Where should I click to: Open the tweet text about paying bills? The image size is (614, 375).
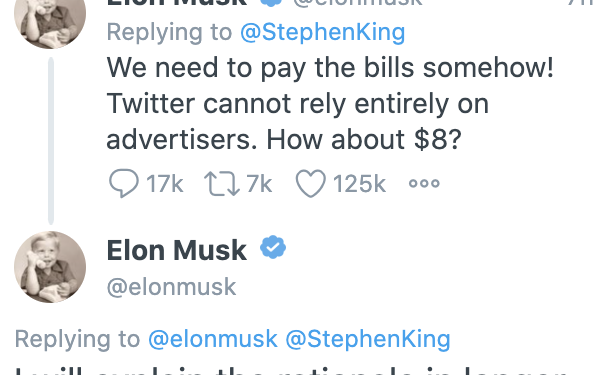point(330,103)
